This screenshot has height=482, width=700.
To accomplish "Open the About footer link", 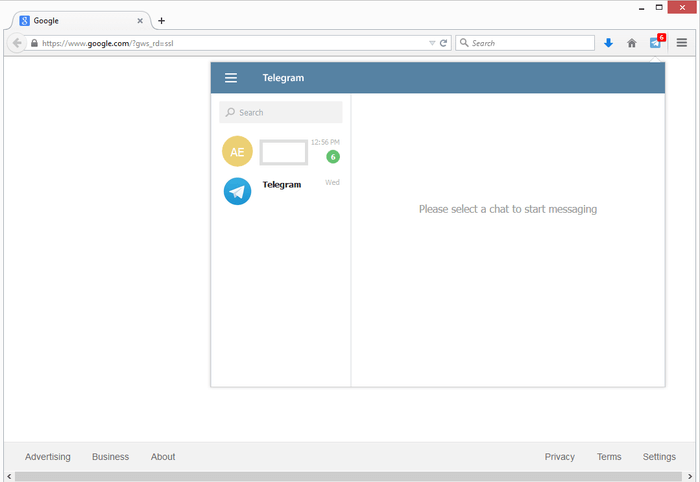I will (163, 457).
